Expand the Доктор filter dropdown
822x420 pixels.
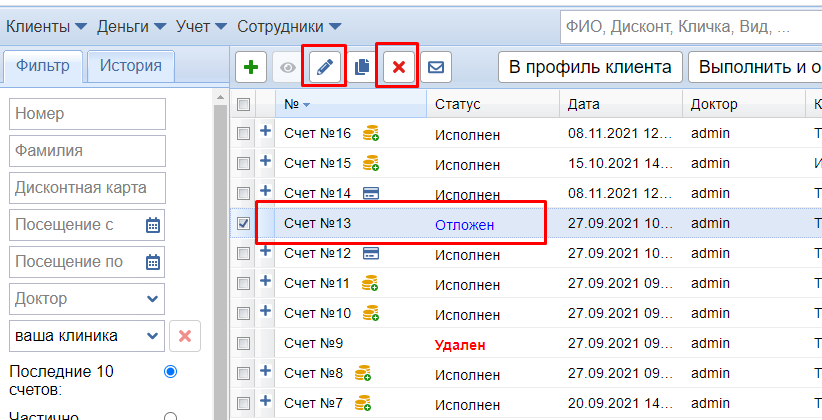pyautogui.click(x=152, y=298)
